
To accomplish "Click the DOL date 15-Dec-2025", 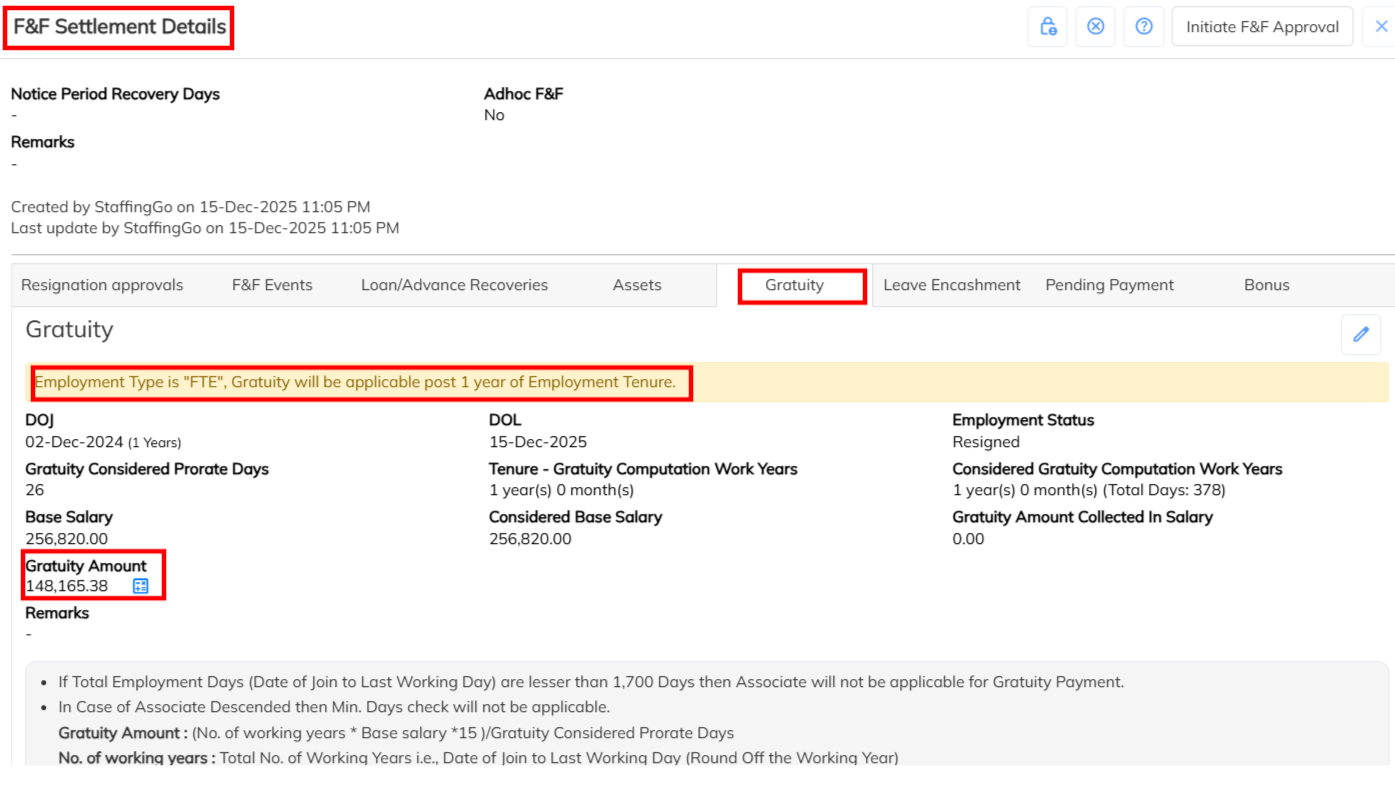I will (x=538, y=442).
